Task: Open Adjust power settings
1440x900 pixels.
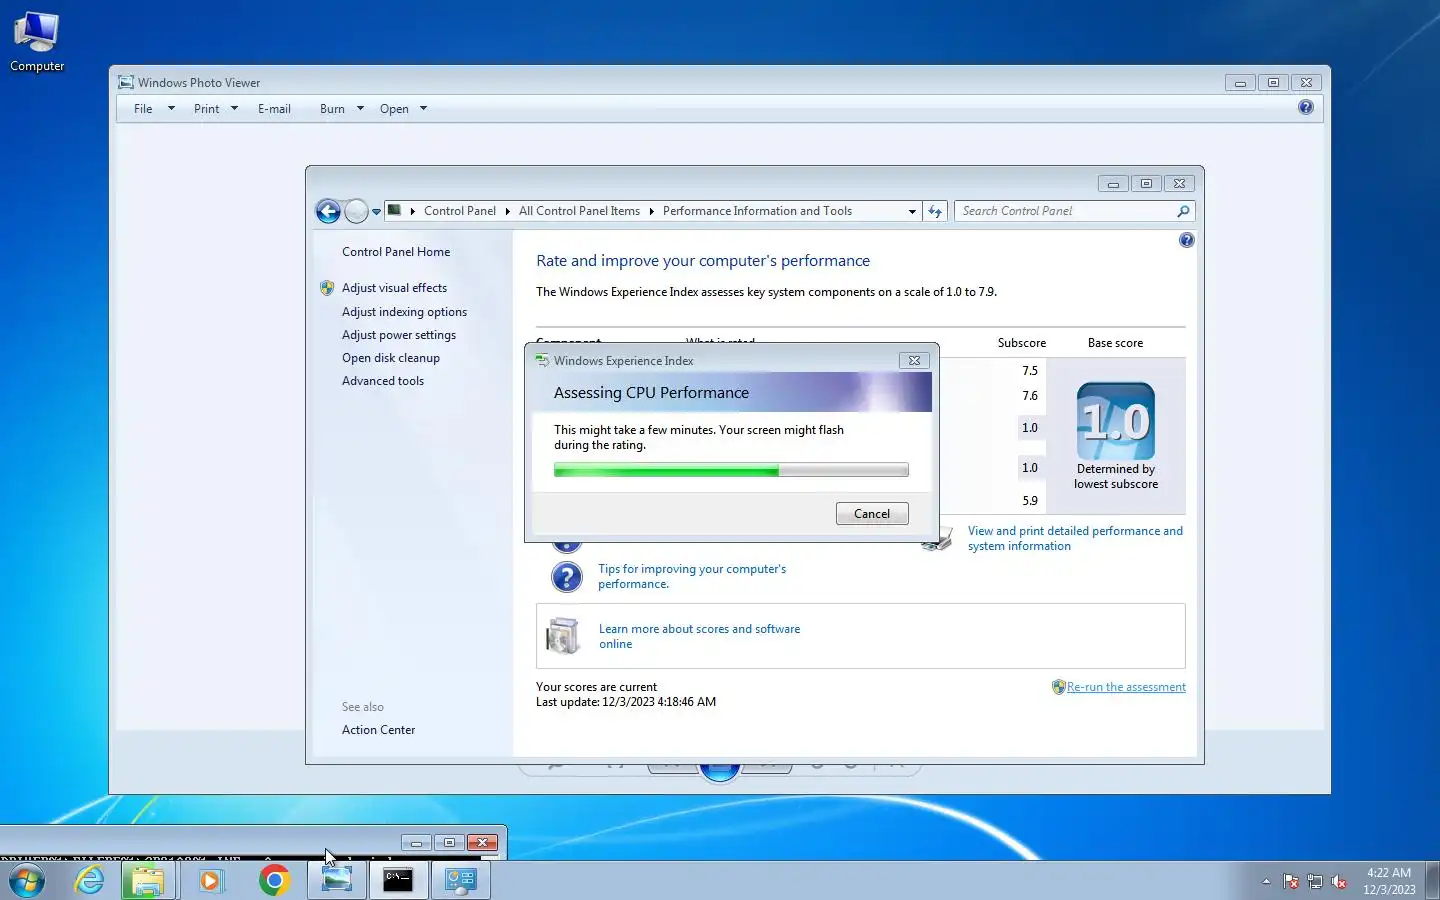Action: tap(399, 335)
